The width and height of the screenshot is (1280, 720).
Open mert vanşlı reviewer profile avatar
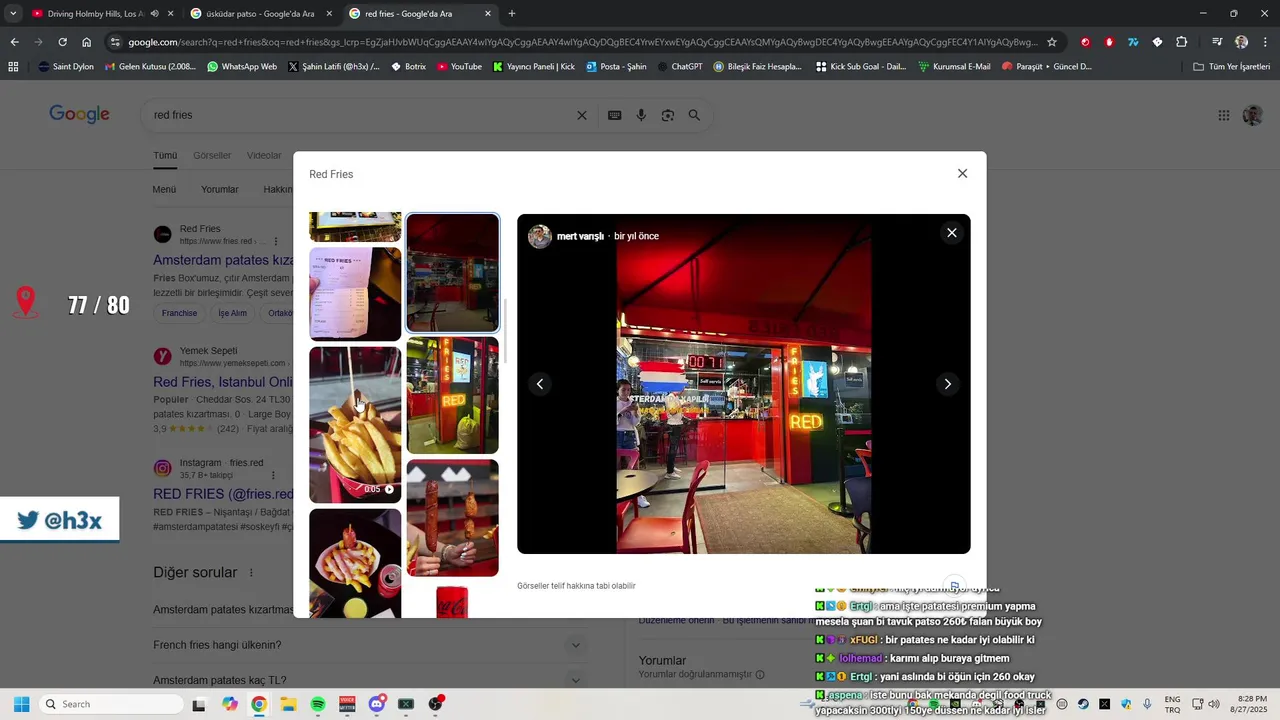pyautogui.click(x=540, y=236)
